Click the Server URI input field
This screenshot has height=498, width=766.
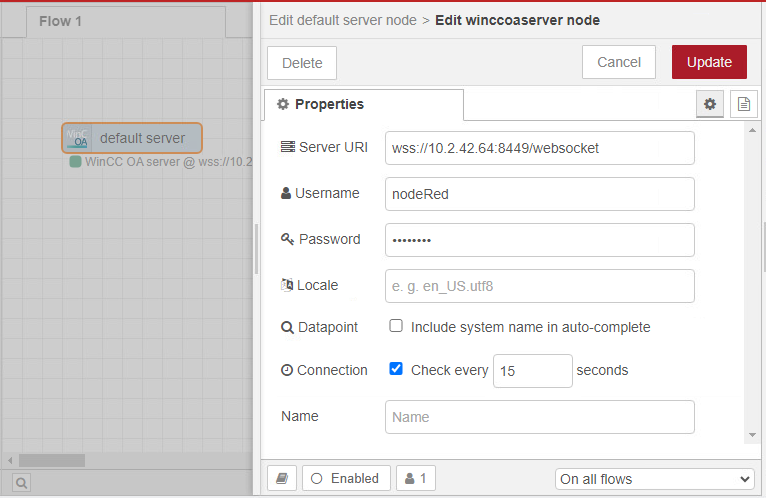point(539,147)
